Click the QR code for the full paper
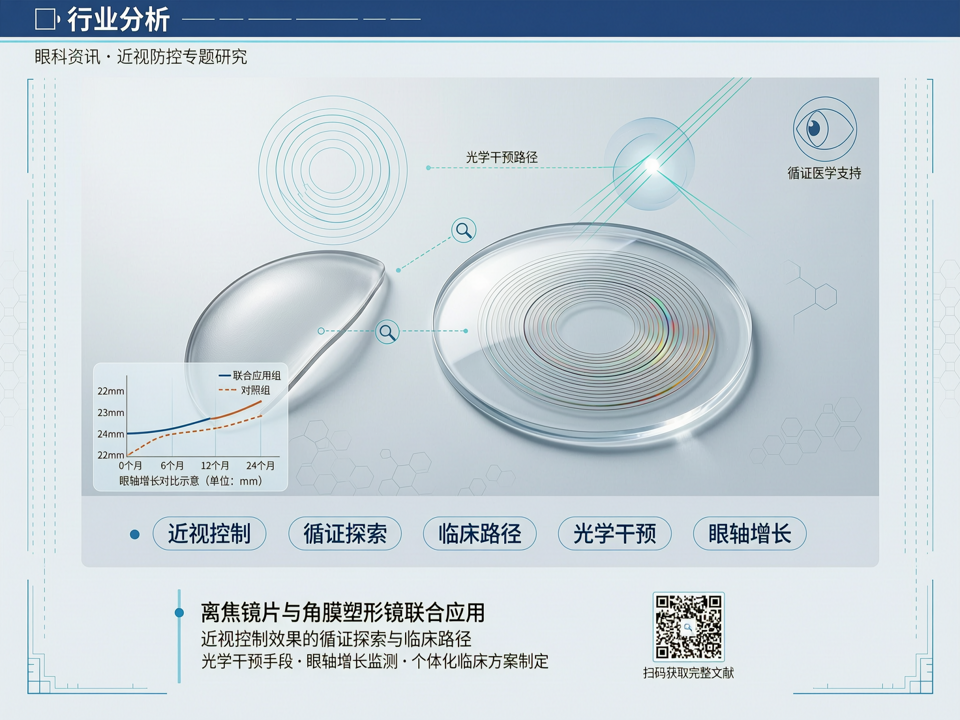The image size is (960, 720). [x=688, y=626]
